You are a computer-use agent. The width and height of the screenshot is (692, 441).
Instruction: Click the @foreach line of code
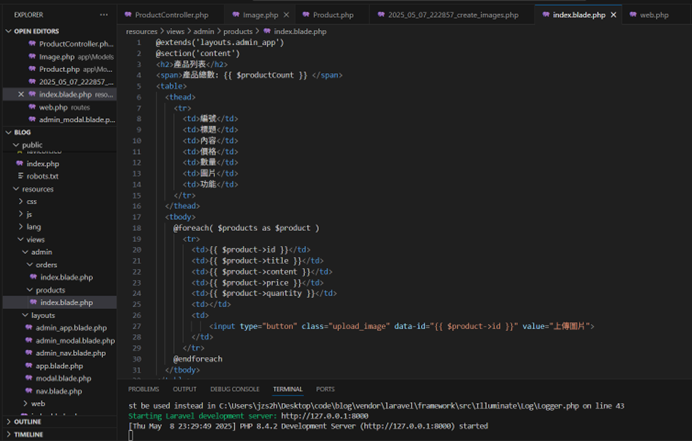click(246, 228)
